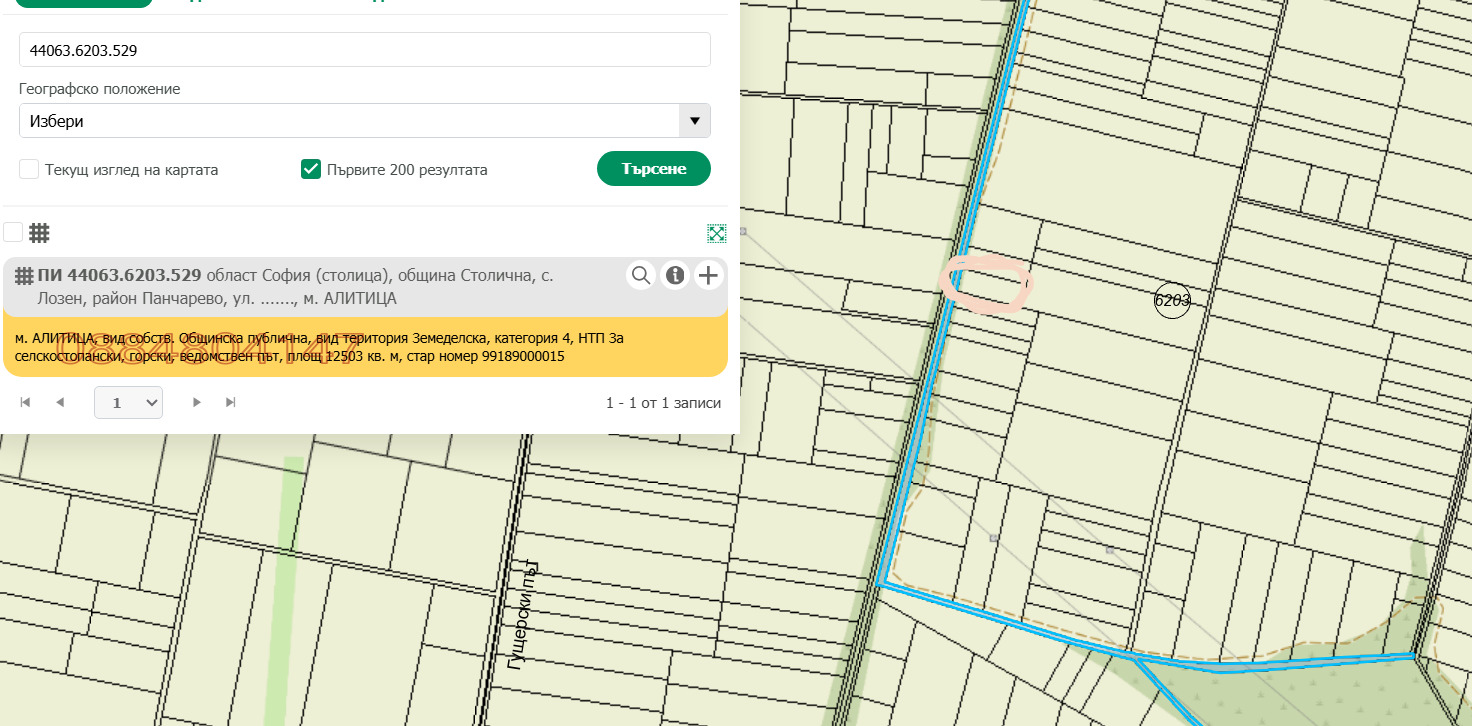Go to first results page
Image resolution: width=1472 pixels, height=726 pixels.
tap(26, 402)
